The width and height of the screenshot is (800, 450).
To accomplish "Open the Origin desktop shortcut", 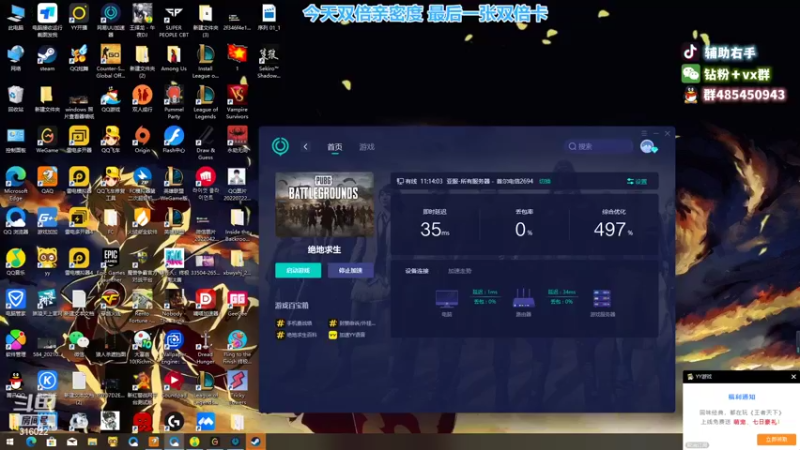I will (142, 140).
